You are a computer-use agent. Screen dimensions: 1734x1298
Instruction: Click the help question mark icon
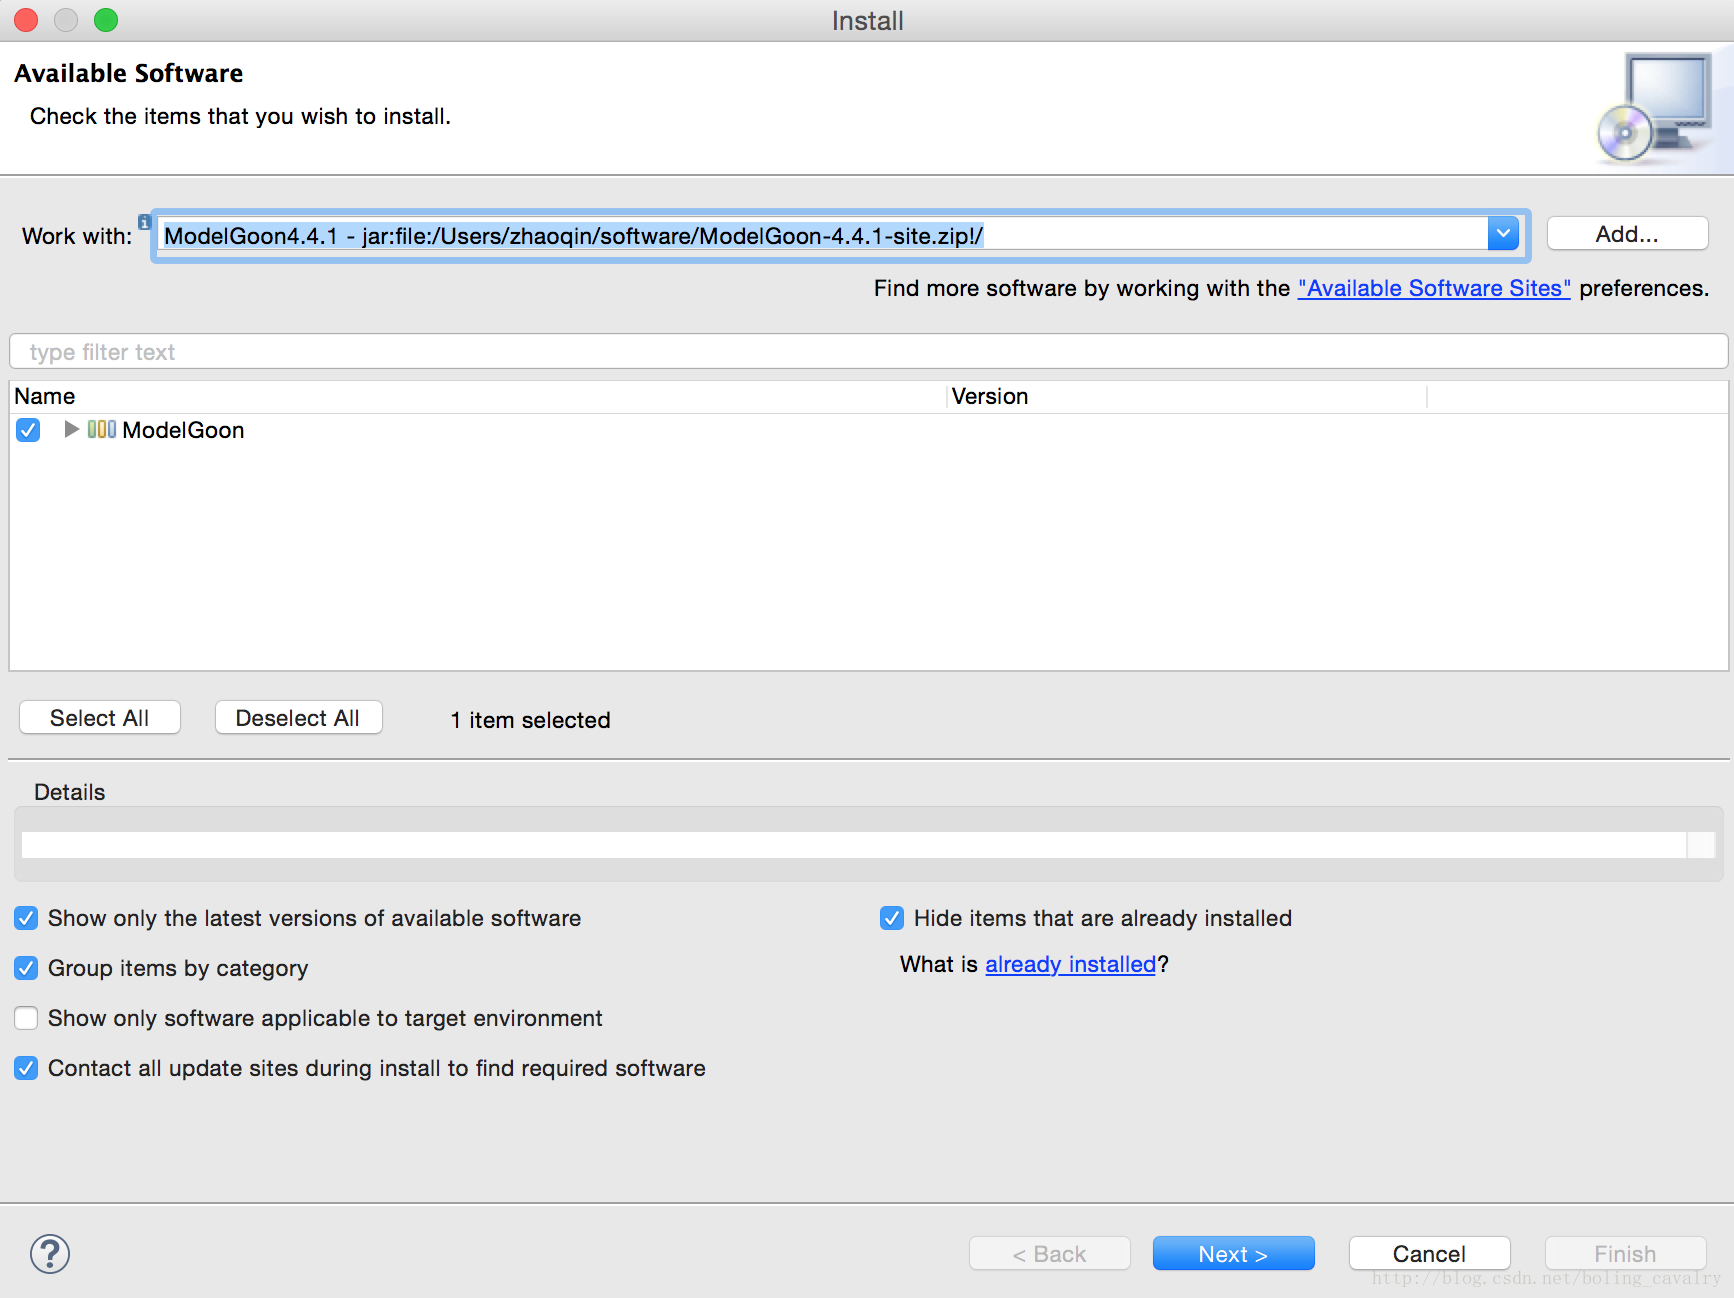point(50,1253)
